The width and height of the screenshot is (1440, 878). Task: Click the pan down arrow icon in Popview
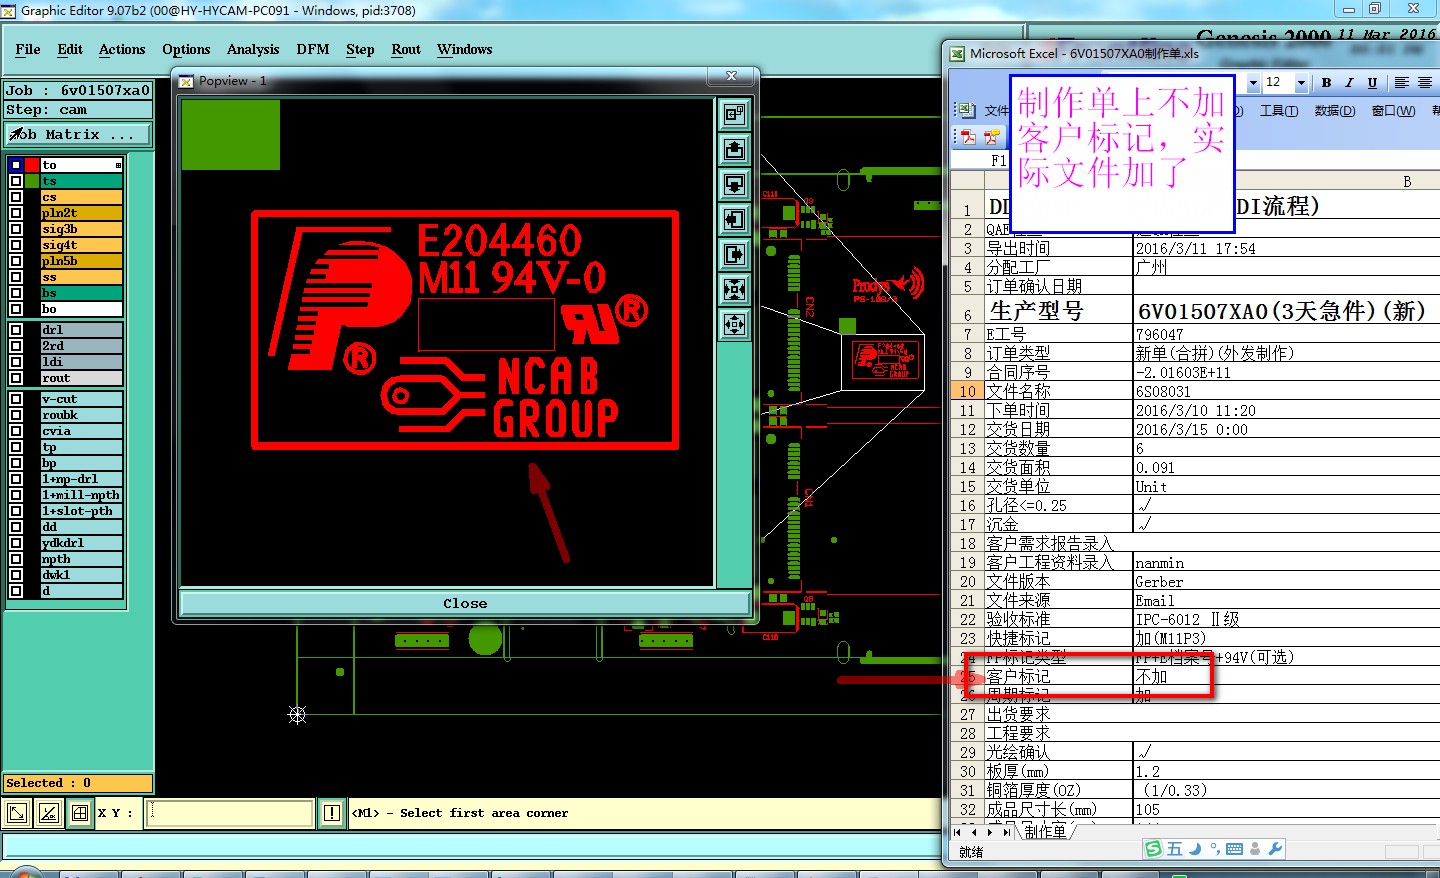(734, 184)
